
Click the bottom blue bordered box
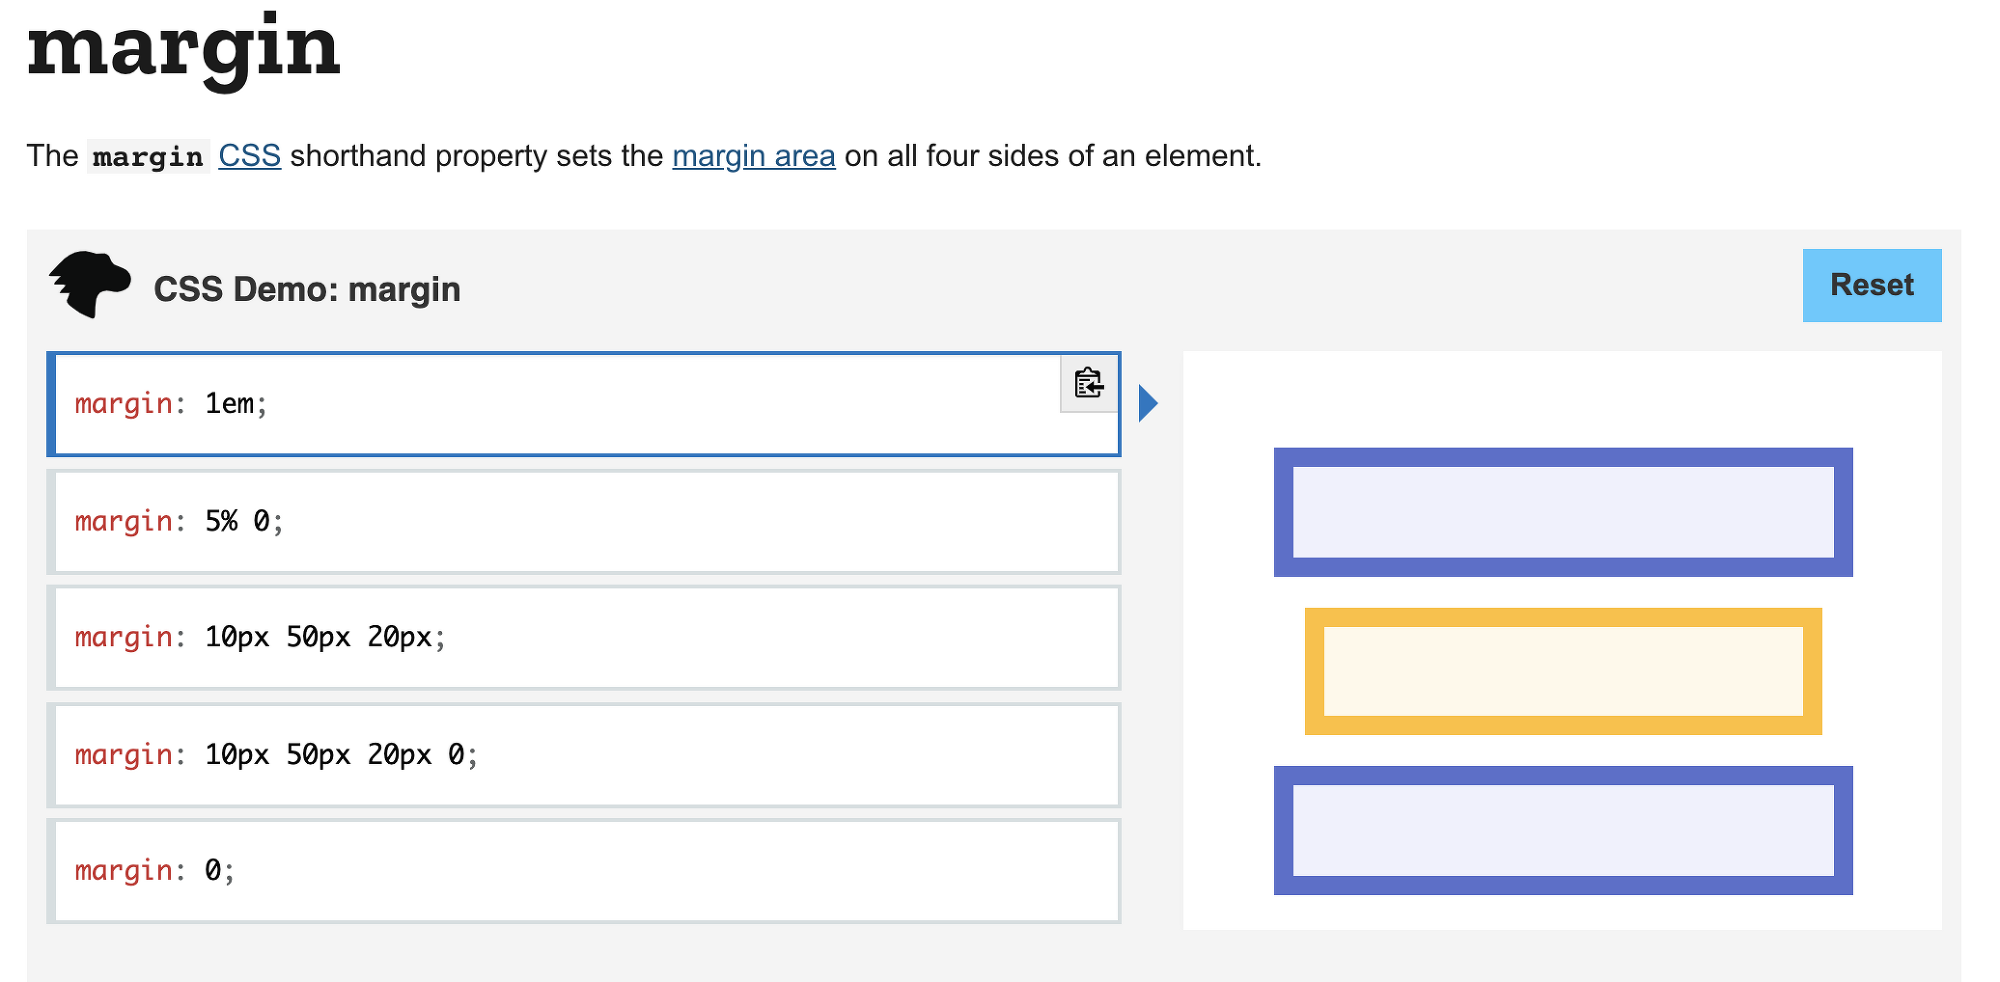(1562, 830)
